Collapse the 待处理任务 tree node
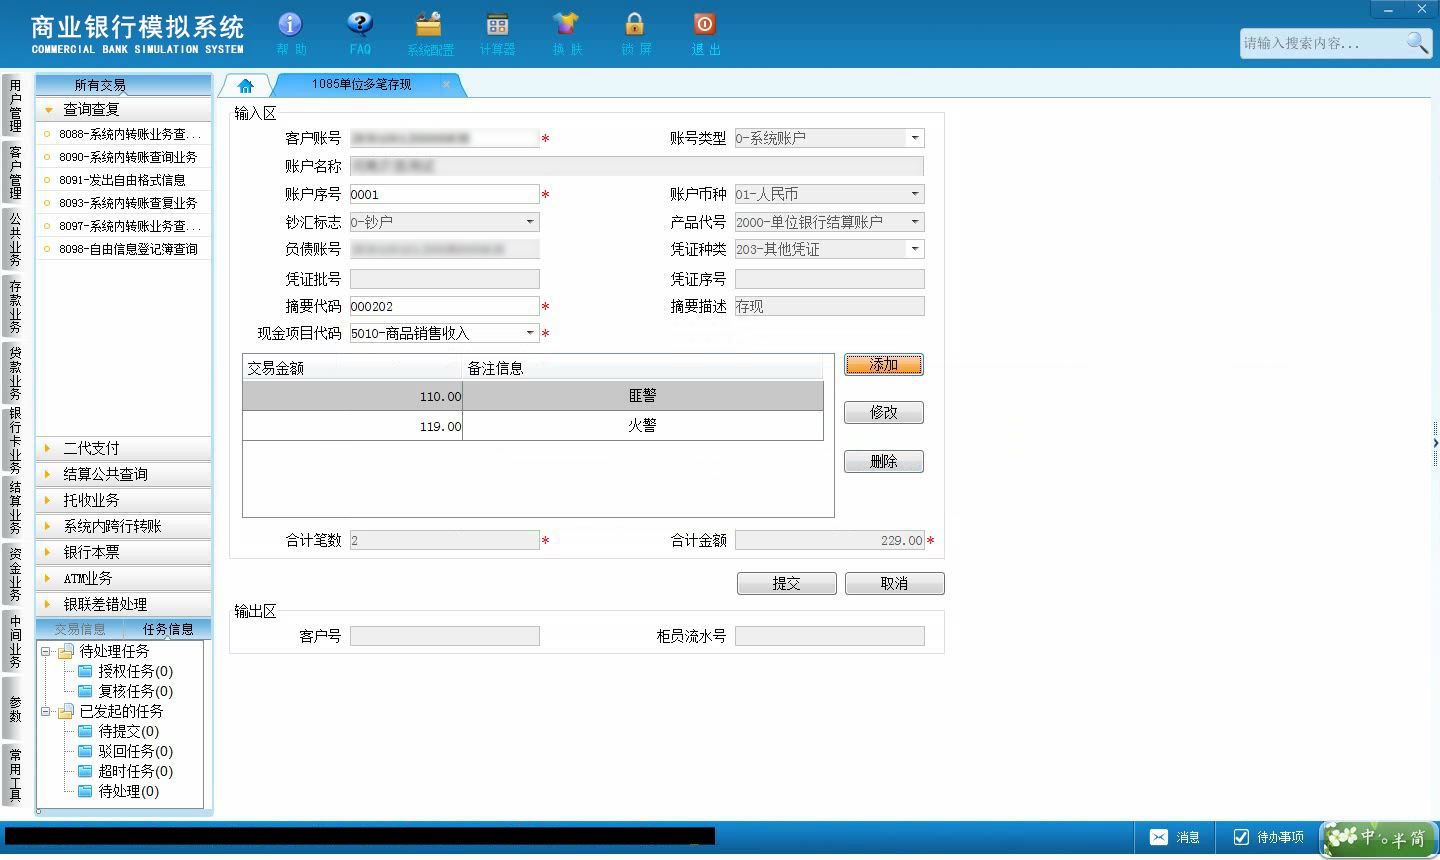This screenshot has height=860, width=1440. (46, 651)
